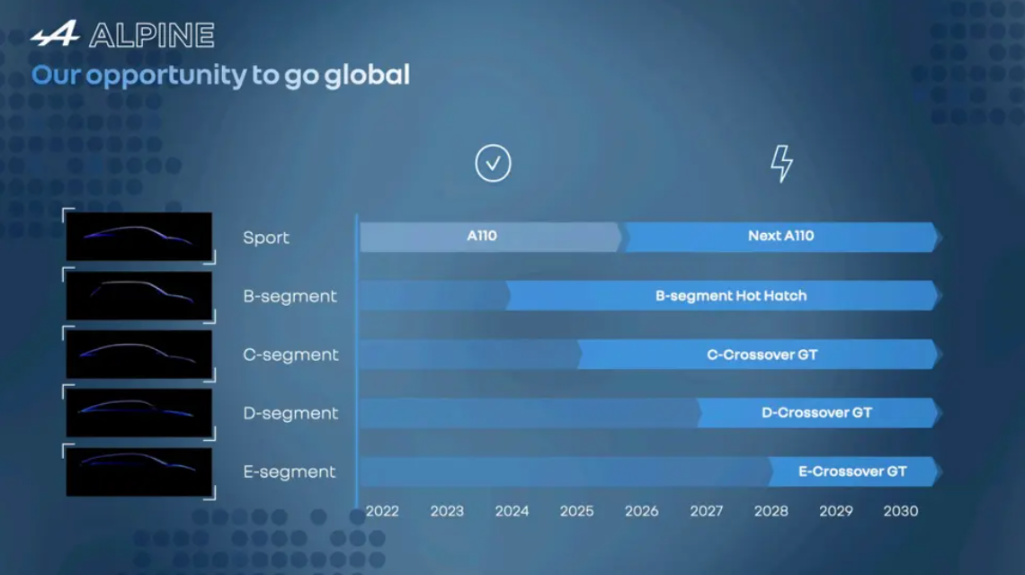Select the 2030 year label
The width and height of the screenshot is (1025, 575).
(900, 511)
